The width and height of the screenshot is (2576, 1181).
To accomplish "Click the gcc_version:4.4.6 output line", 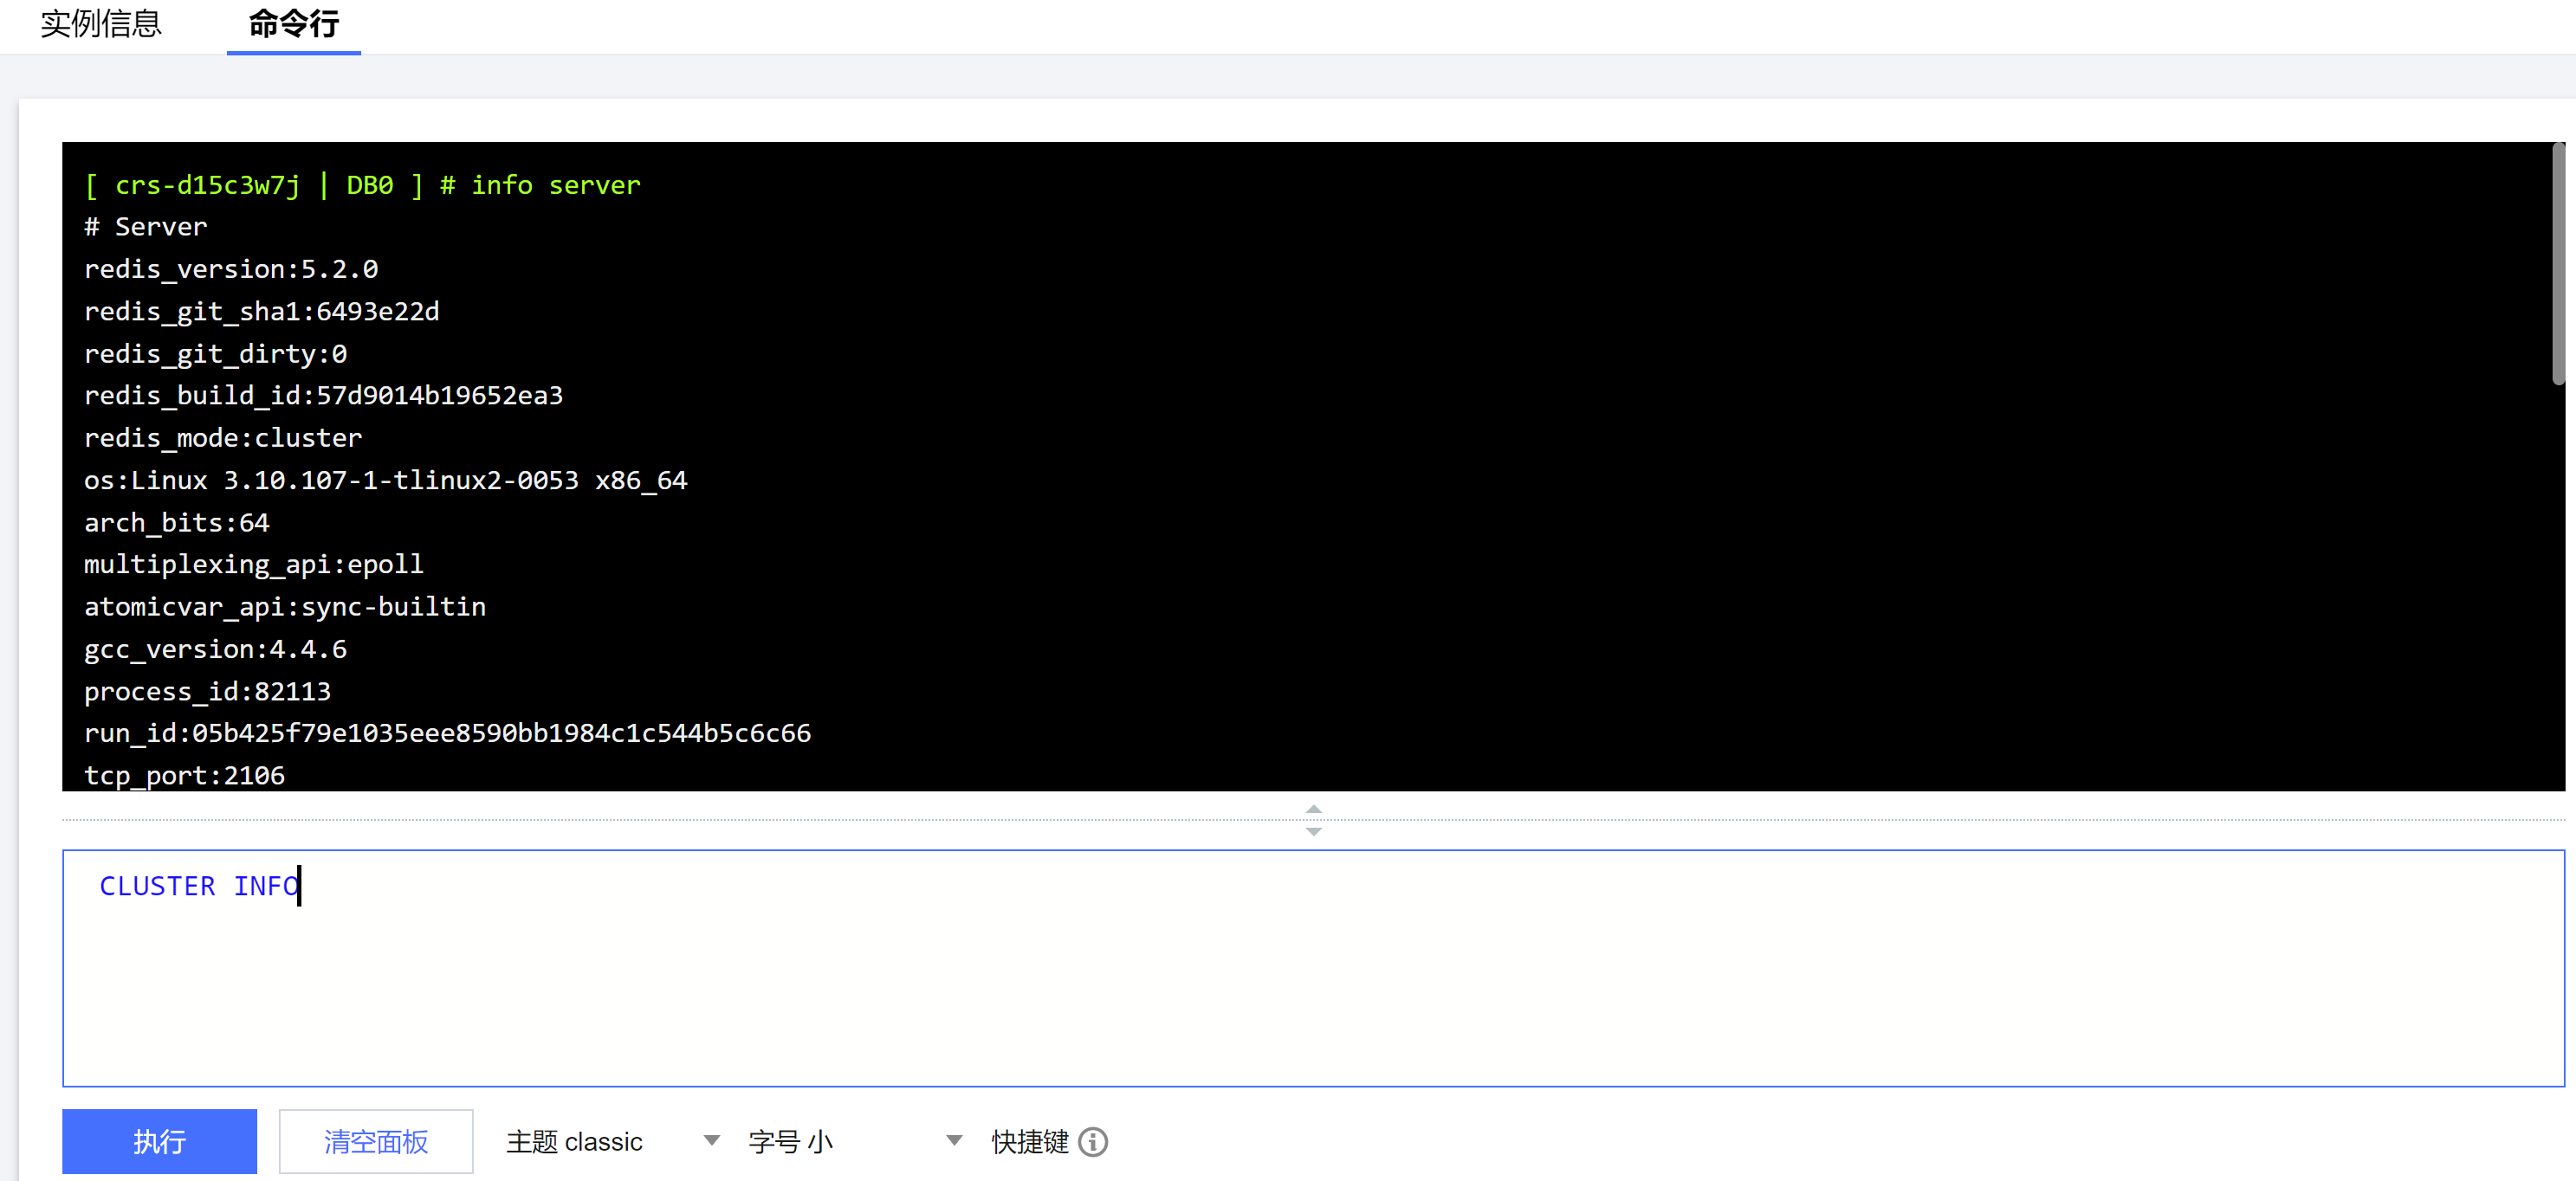I will [x=215, y=649].
